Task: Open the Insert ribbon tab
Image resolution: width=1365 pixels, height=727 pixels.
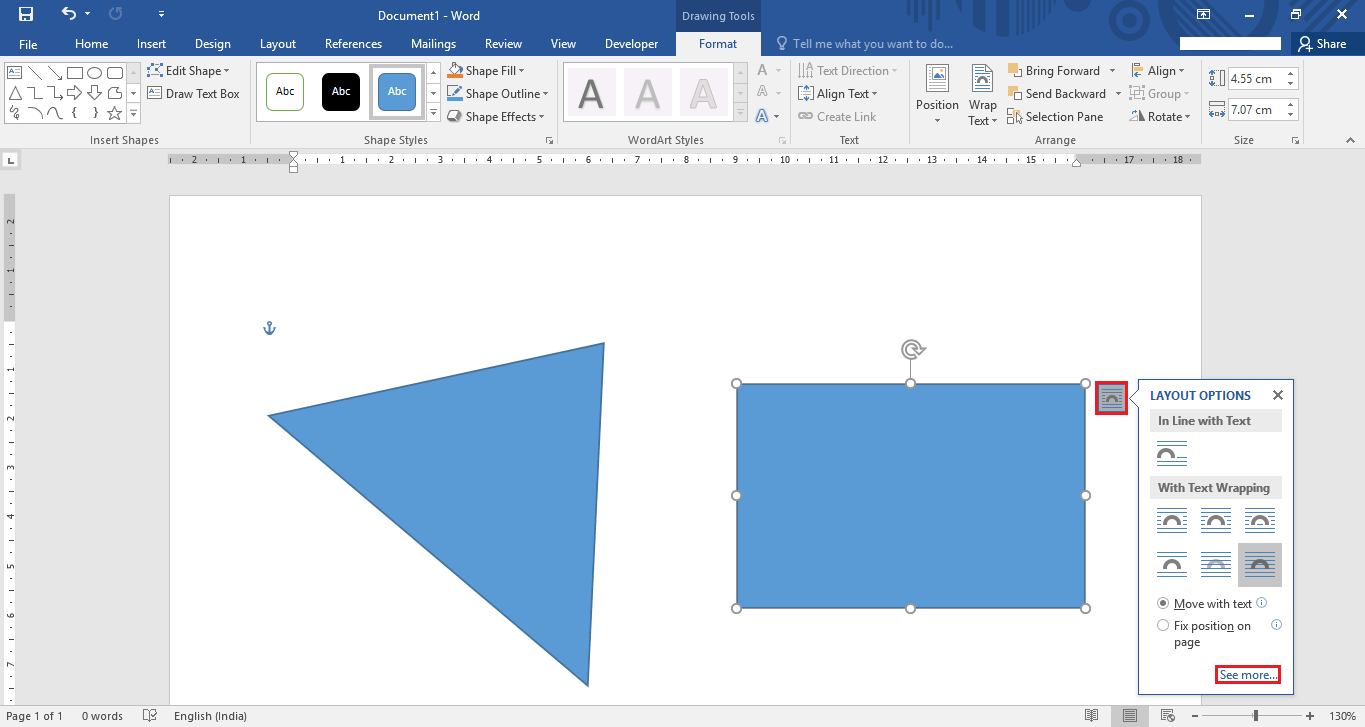Action: tap(152, 44)
